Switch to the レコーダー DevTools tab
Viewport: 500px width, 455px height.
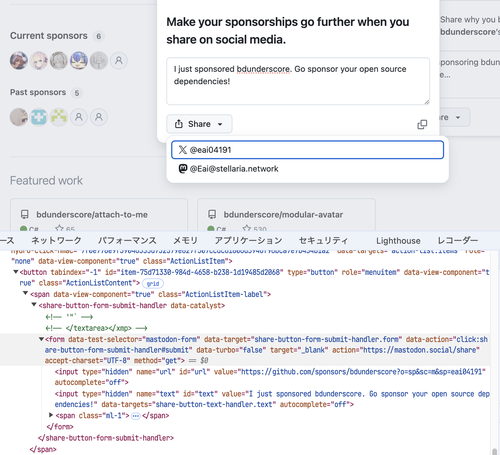click(458, 240)
